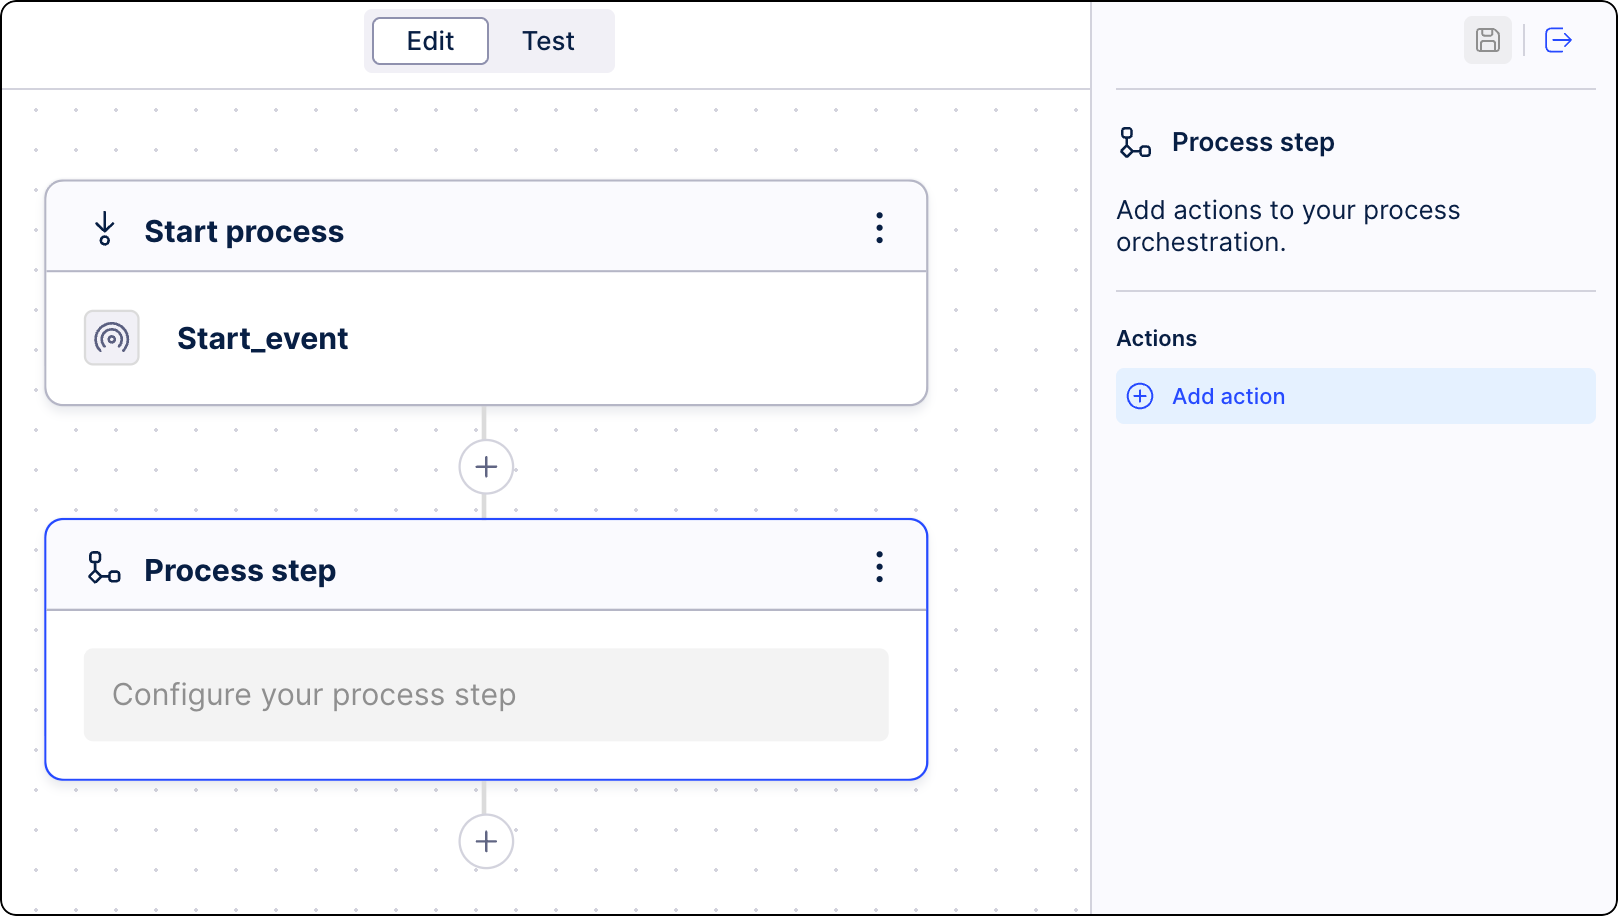
Task: Click the Start process down-arrow icon
Action: [x=104, y=229]
